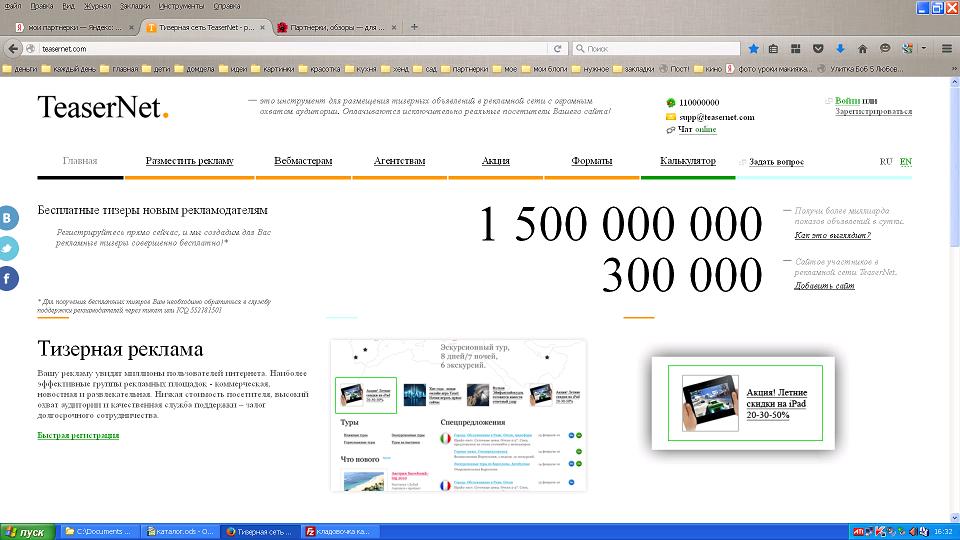Open 'Калькулятор' navigation item

click(x=688, y=161)
